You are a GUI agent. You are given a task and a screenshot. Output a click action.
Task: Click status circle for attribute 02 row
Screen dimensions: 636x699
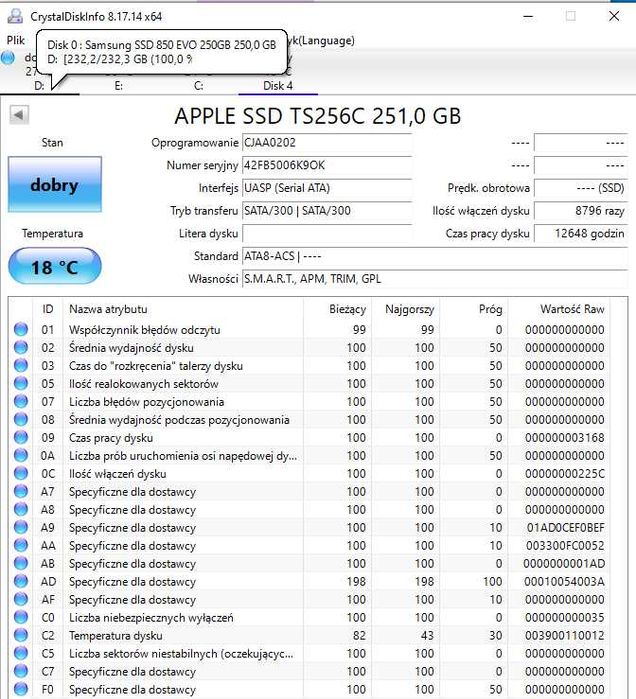(21, 347)
